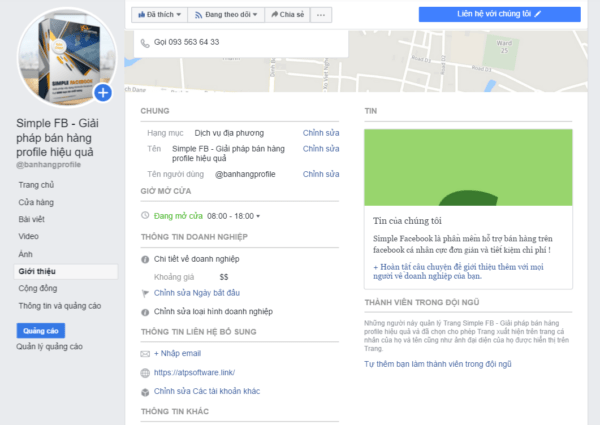Screen dimensions: 600x425
Task: Open Trang chủ in left sidebar
Action: click(36, 185)
